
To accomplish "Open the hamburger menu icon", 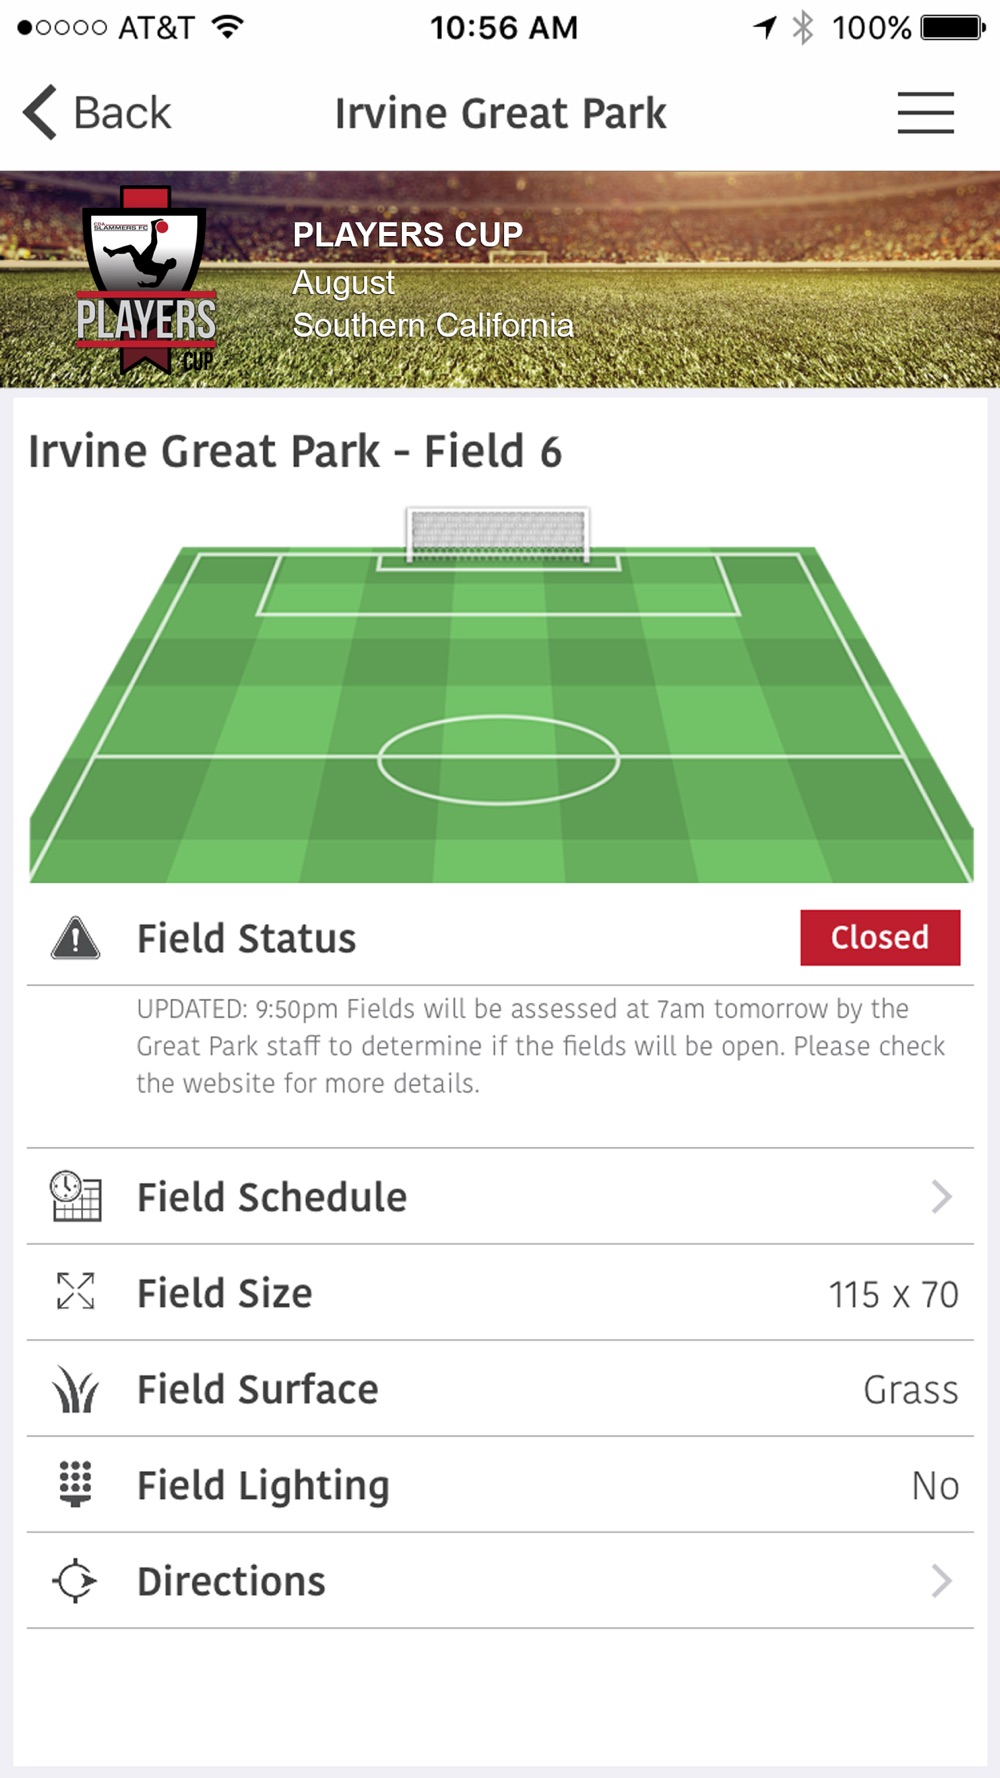I will point(925,113).
